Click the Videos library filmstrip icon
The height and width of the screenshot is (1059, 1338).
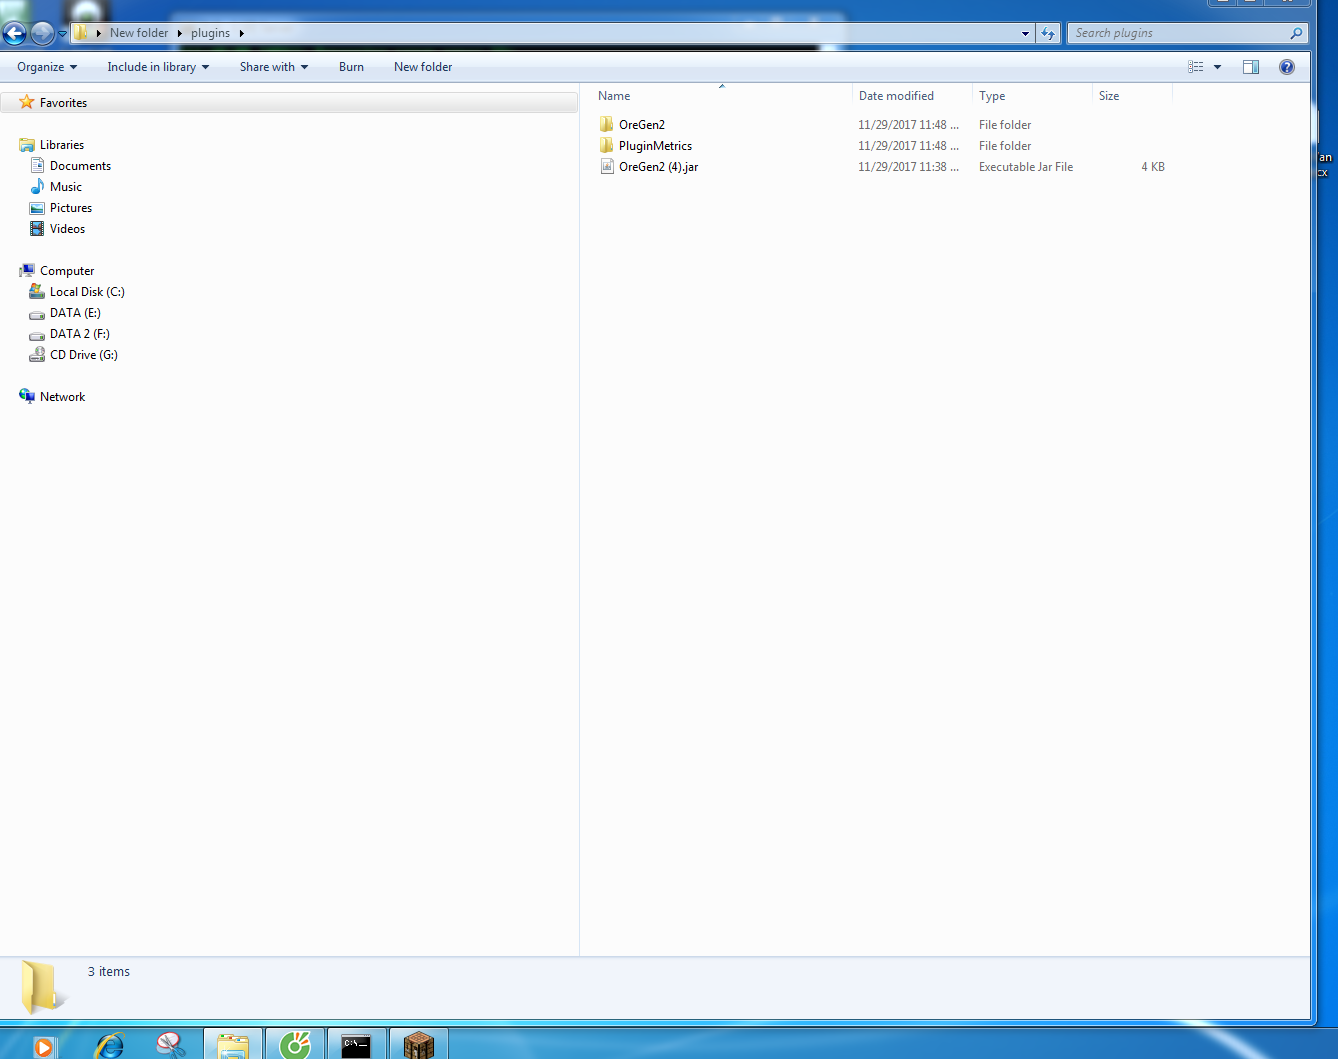(37, 229)
